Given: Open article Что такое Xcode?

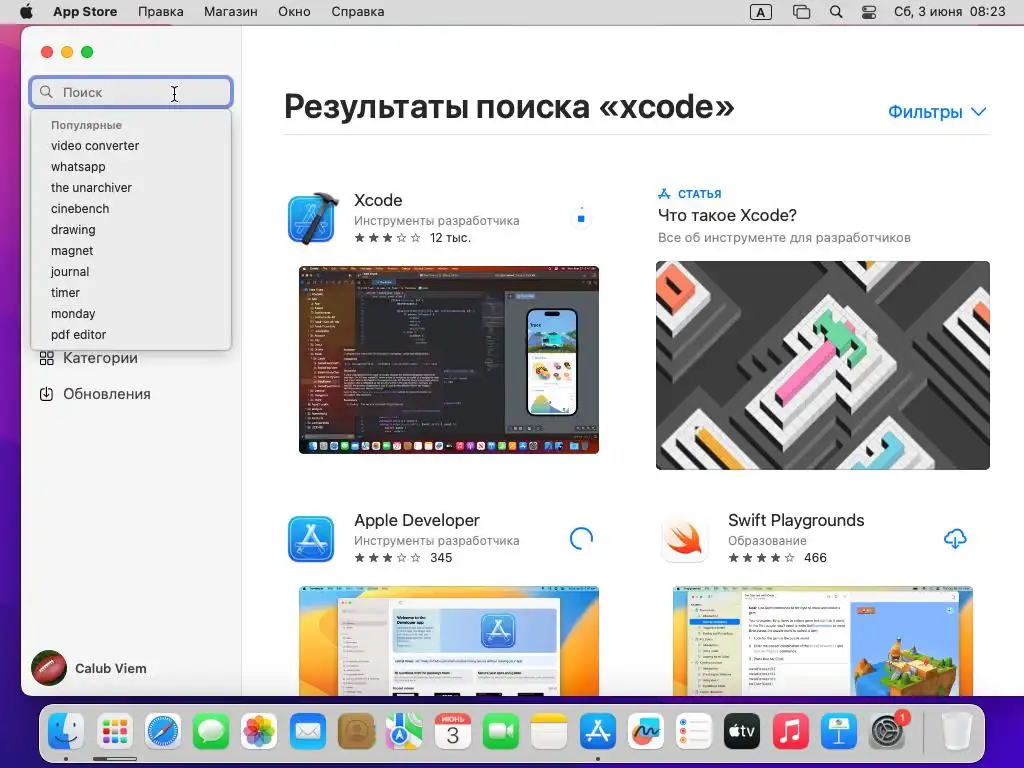Looking at the screenshot, I should point(727,215).
